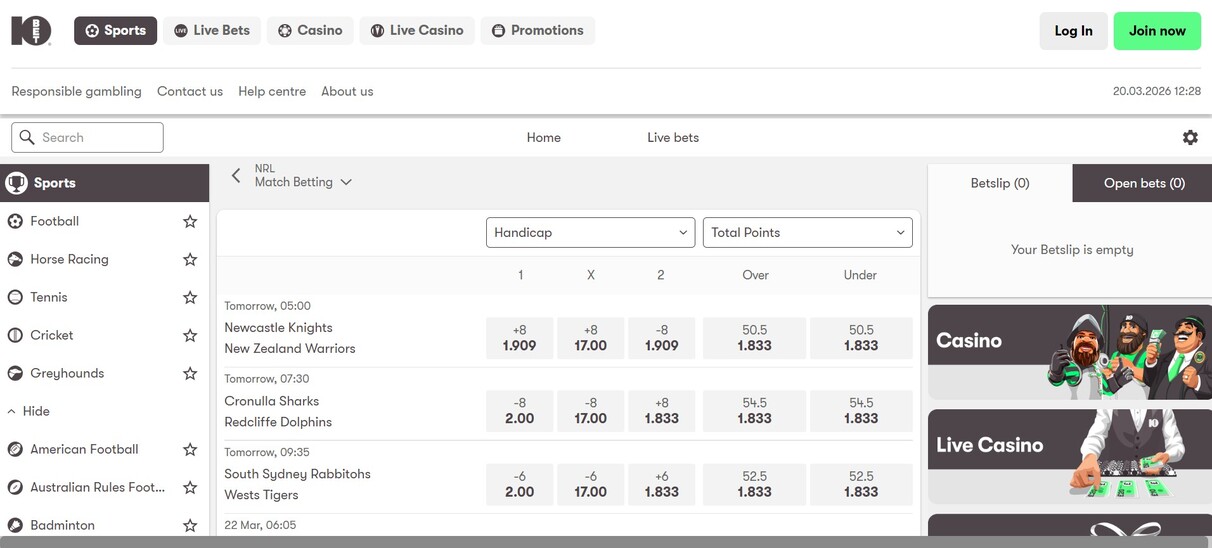
Task: Expand the Match Betting selector
Action: click(303, 182)
